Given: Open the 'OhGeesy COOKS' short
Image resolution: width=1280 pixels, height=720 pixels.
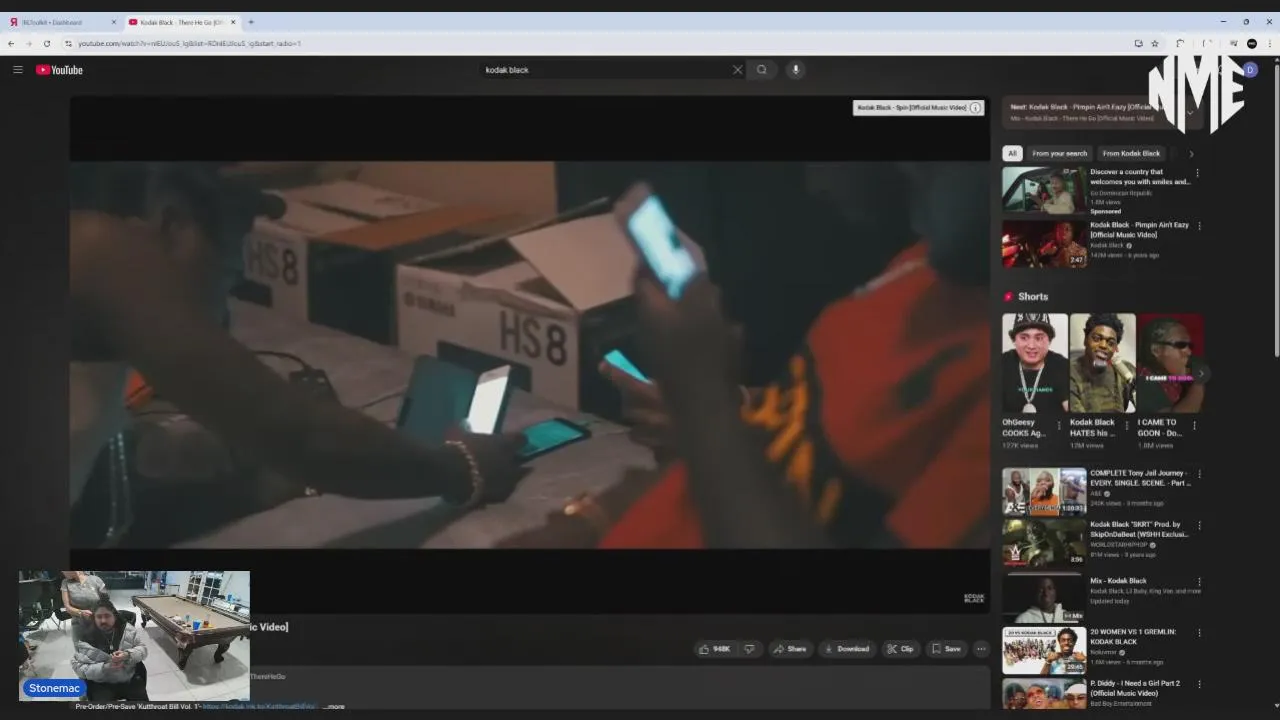Looking at the screenshot, I should [x=1035, y=363].
